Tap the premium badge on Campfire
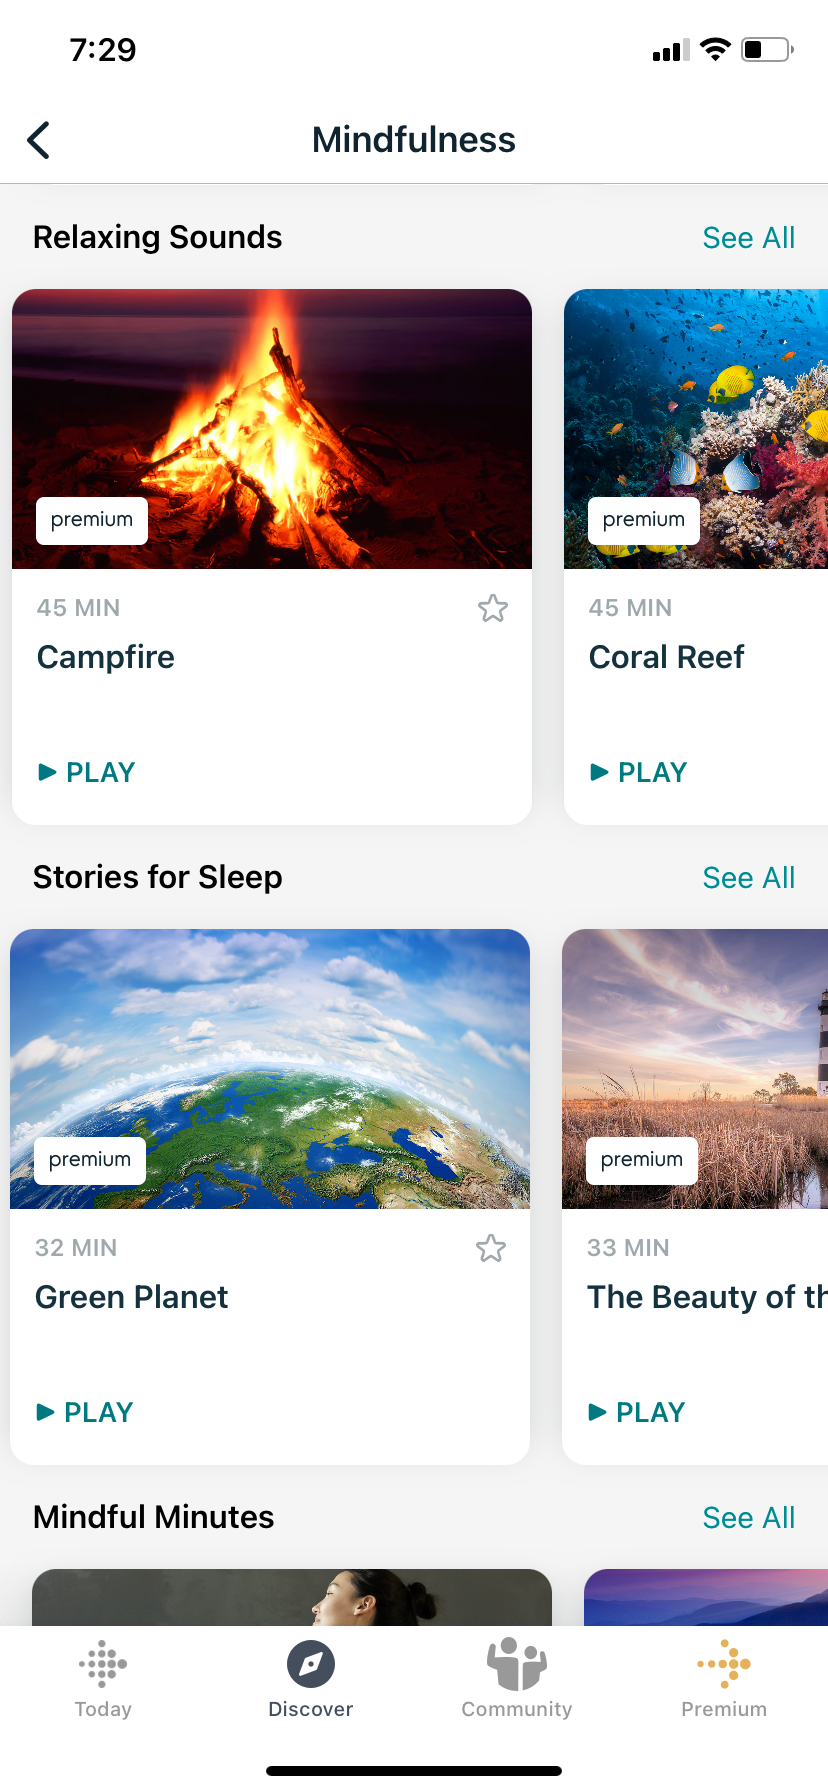This screenshot has width=828, height=1792. point(91,520)
